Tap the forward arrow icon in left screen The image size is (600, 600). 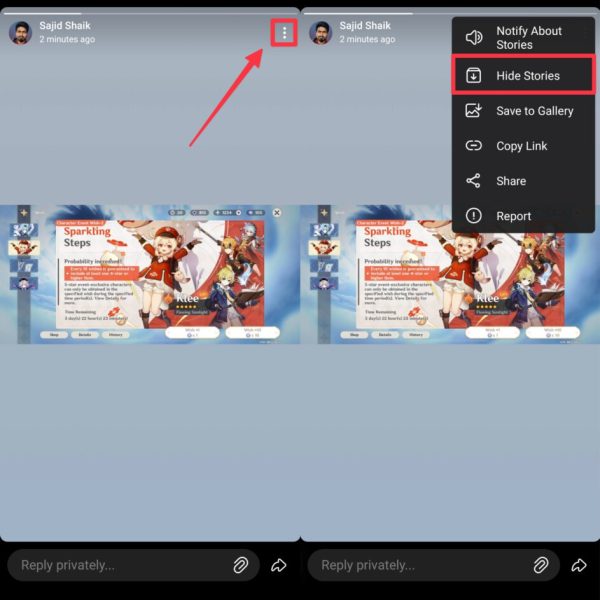[279, 565]
